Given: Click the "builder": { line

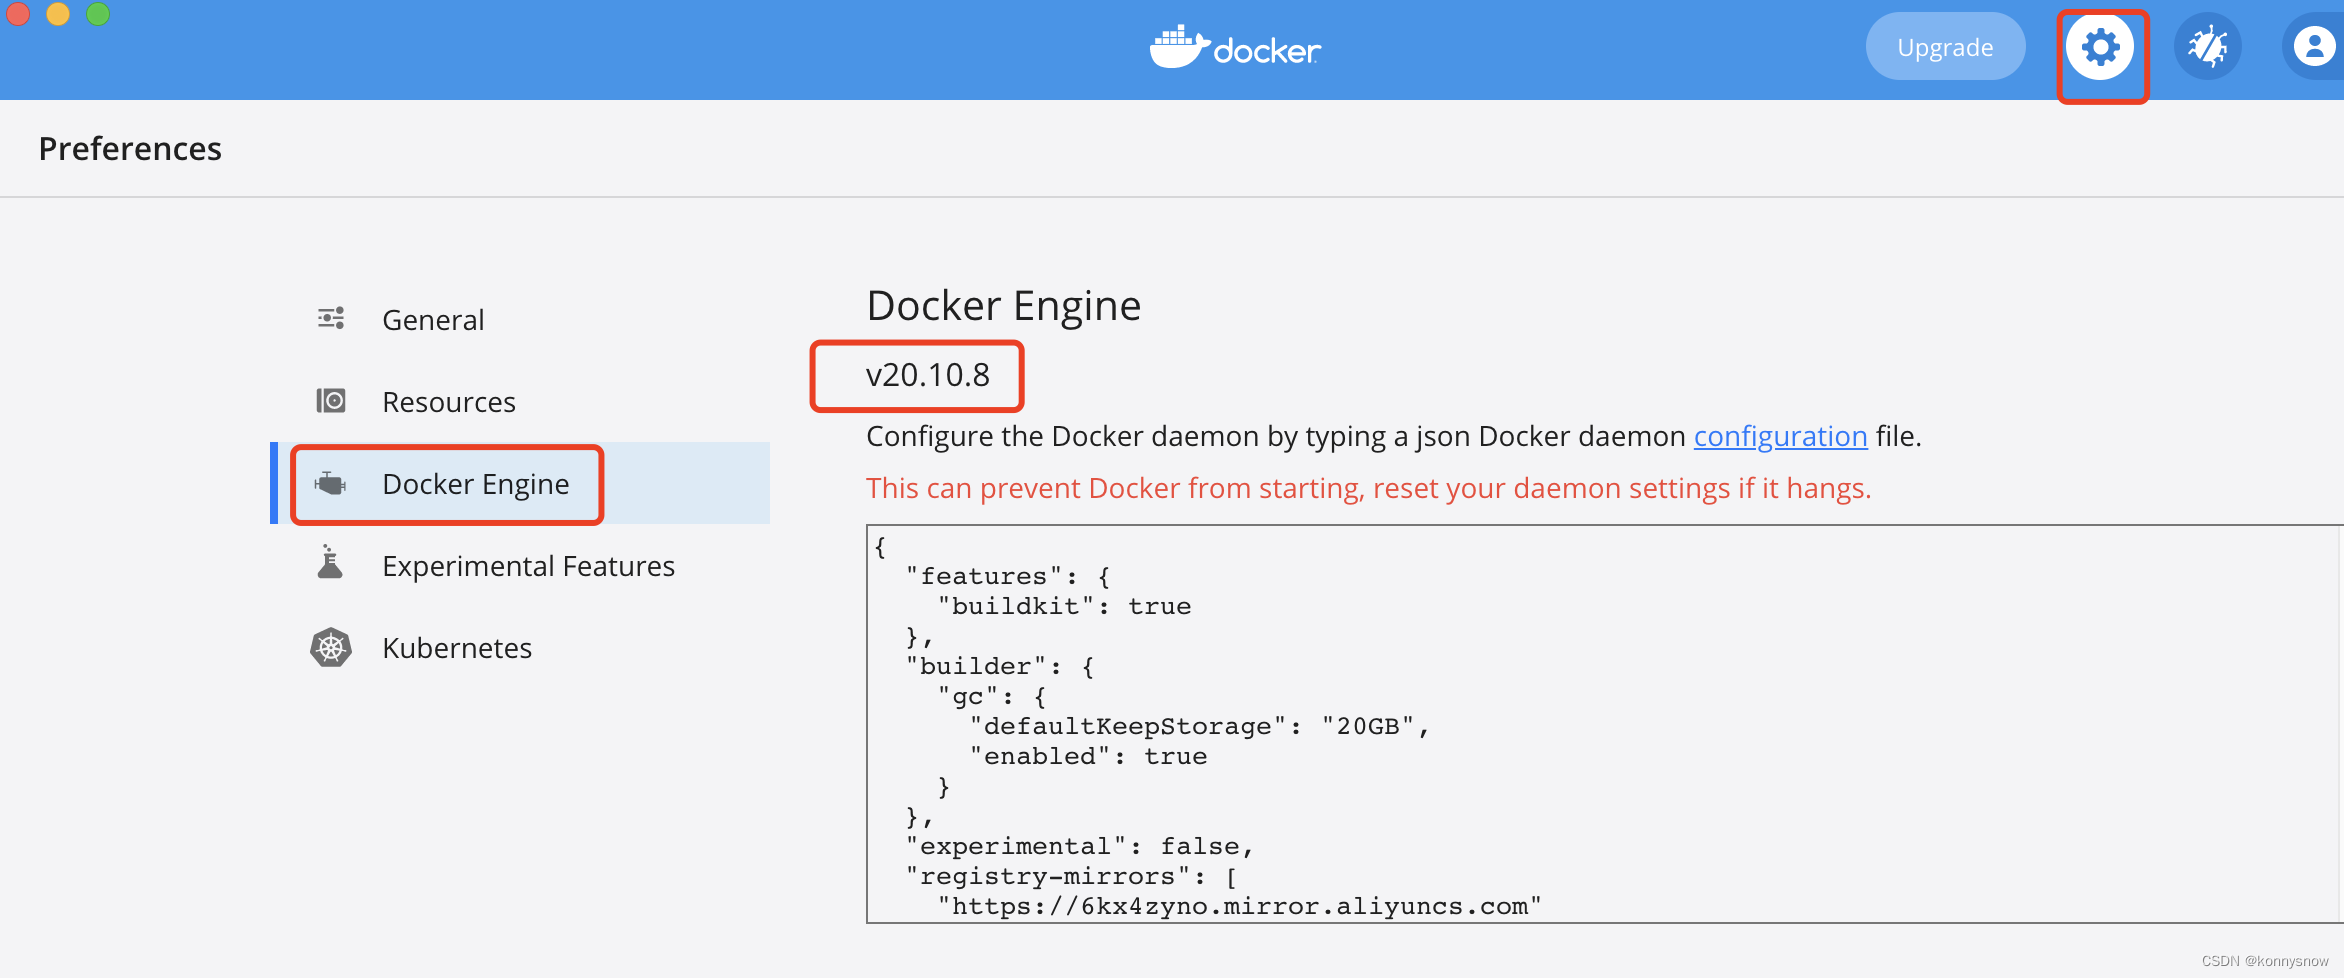Looking at the screenshot, I should pos(999,666).
